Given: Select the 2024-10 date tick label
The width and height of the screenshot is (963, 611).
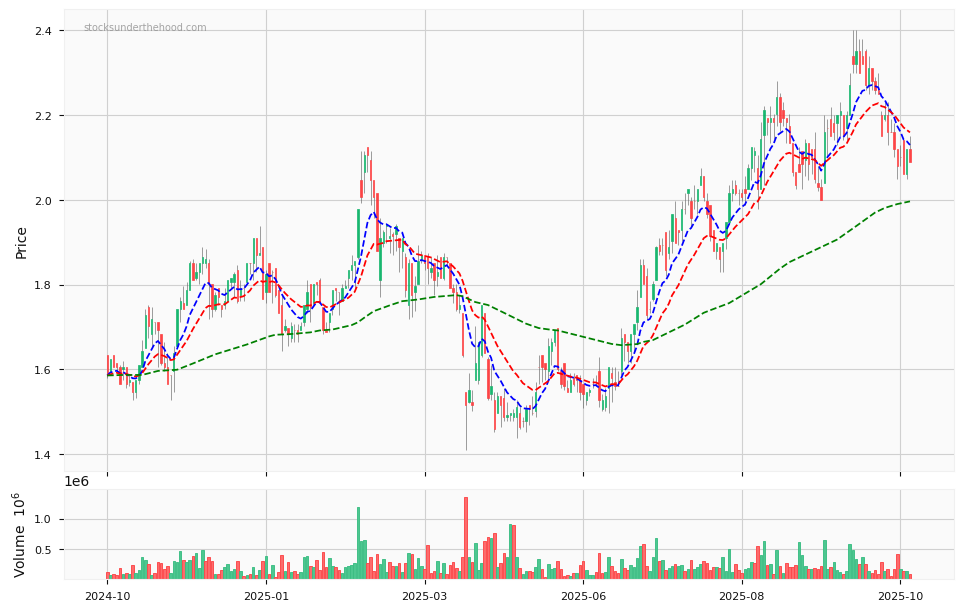Looking at the screenshot, I should [x=107, y=596].
